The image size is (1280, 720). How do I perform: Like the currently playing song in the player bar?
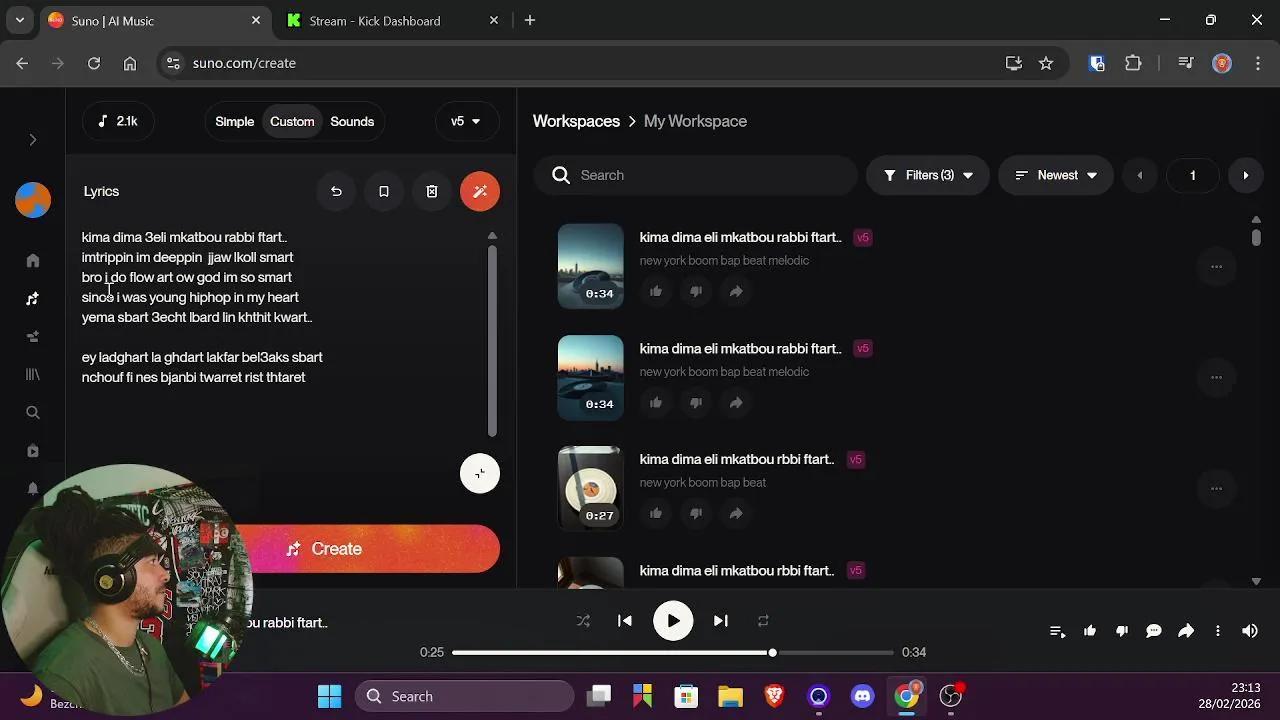(1090, 631)
